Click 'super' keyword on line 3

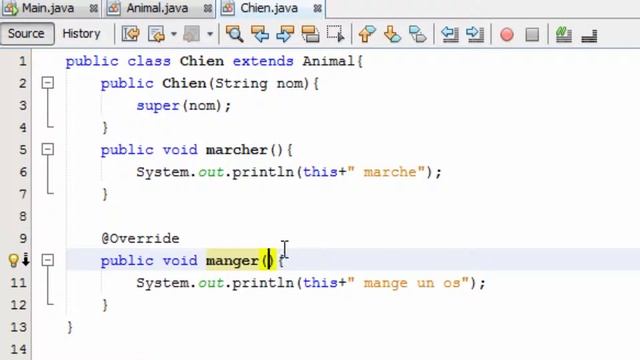pos(158,106)
